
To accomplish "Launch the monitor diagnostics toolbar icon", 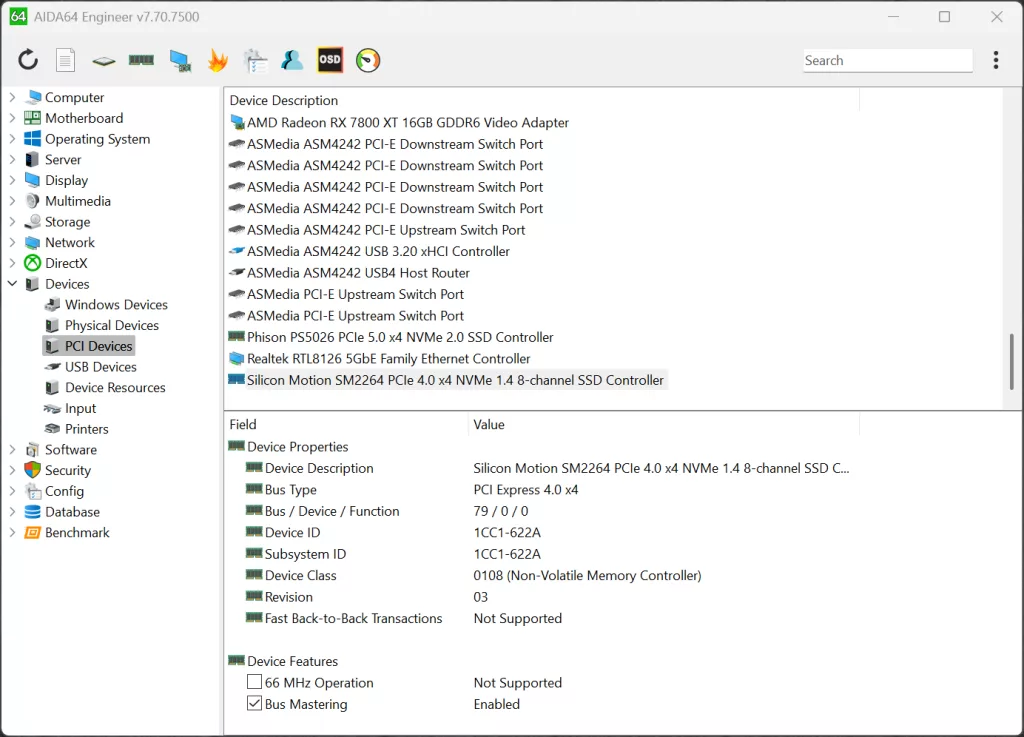I will [x=180, y=61].
